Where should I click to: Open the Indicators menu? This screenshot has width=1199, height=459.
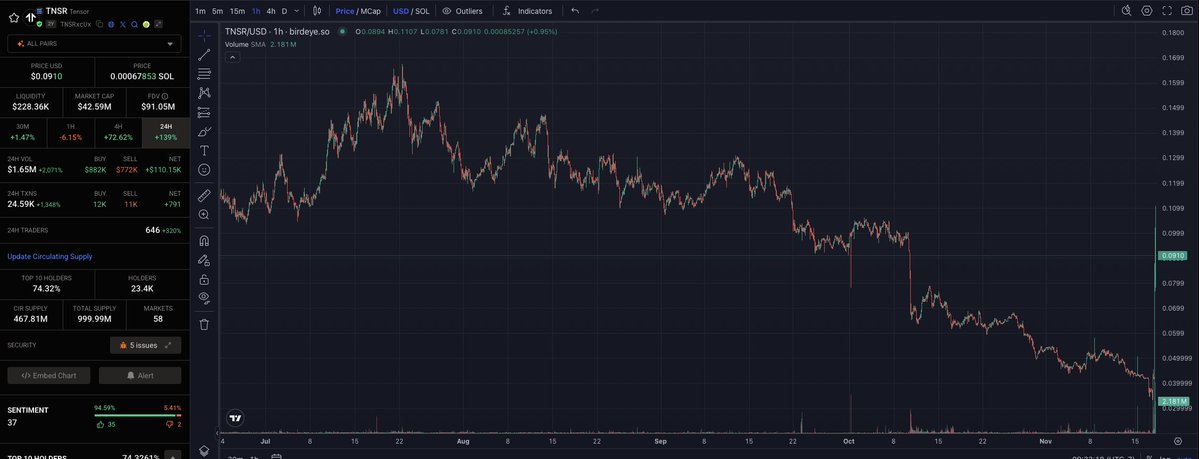(x=528, y=11)
